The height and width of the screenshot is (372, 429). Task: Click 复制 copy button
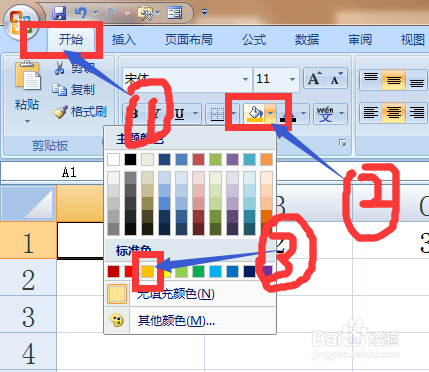click(x=74, y=90)
